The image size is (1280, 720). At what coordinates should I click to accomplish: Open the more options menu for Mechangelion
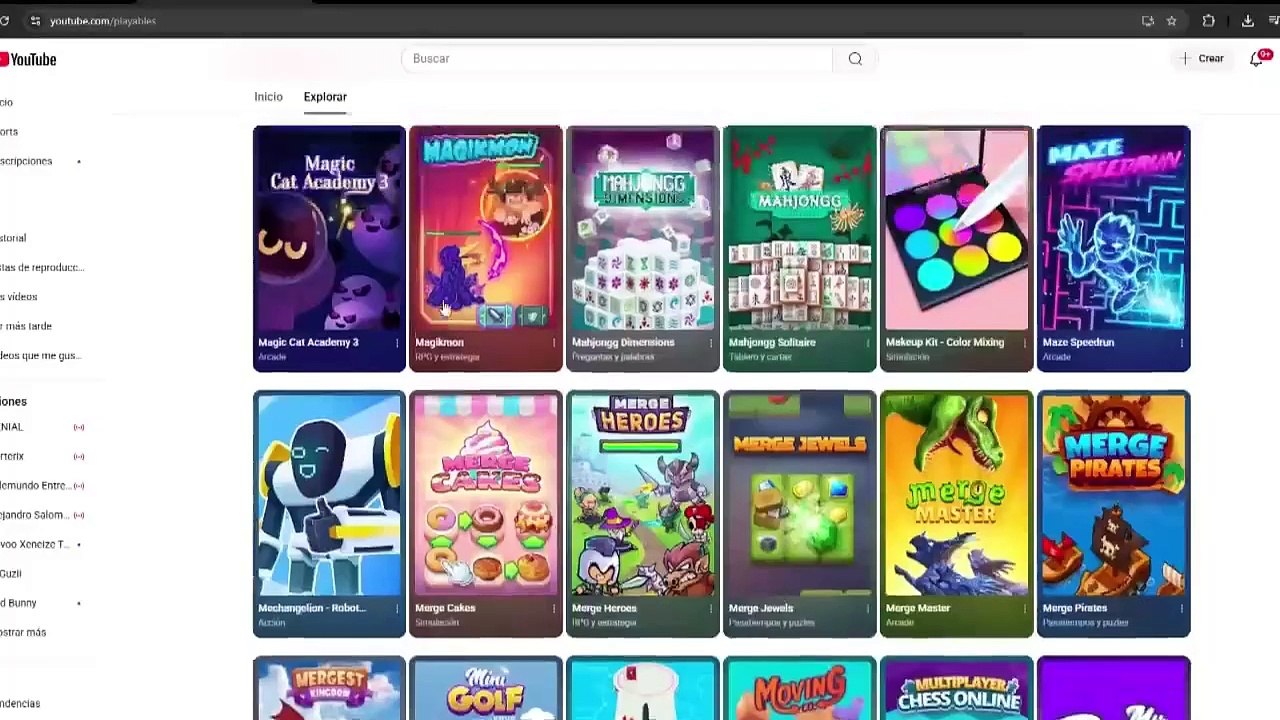pyautogui.click(x=397, y=608)
